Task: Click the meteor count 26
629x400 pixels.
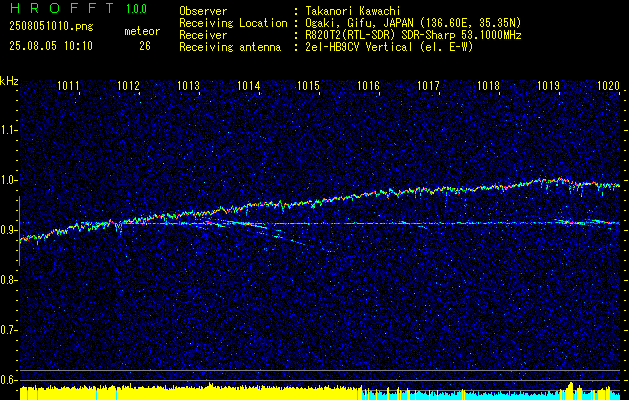Action: click(x=145, y=46)
